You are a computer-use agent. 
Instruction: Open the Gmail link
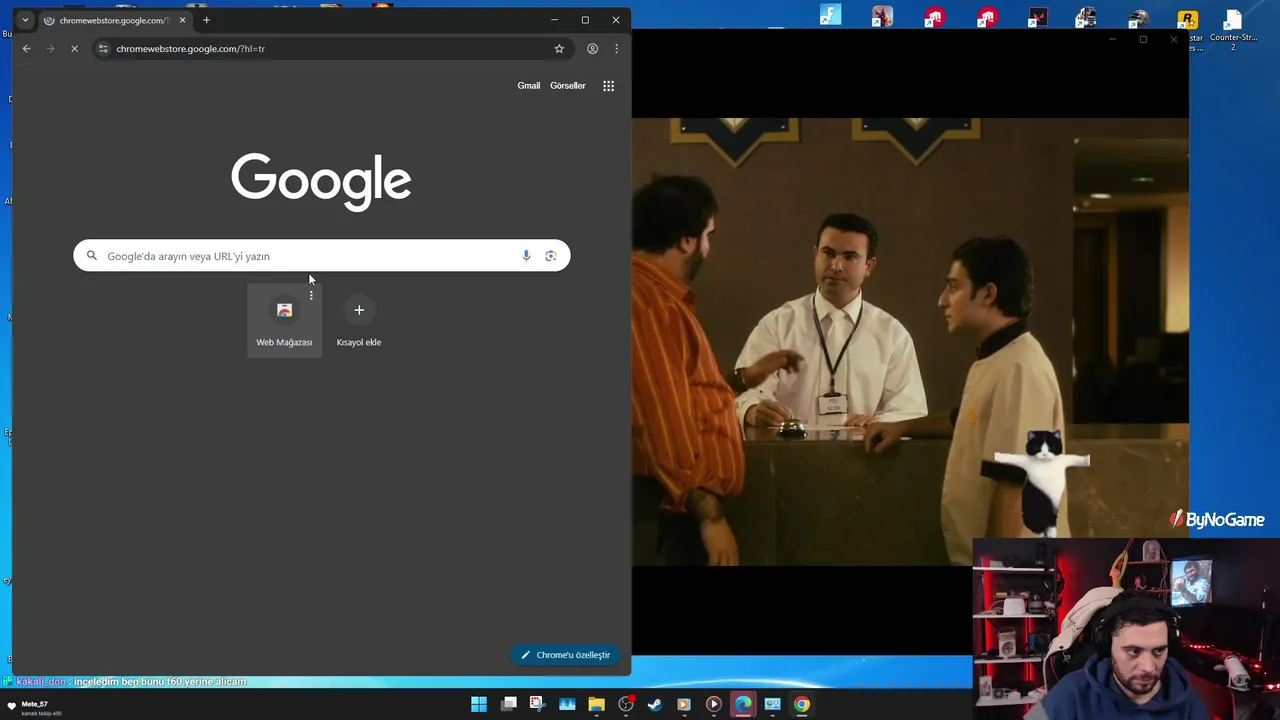[x=528, y=86]
